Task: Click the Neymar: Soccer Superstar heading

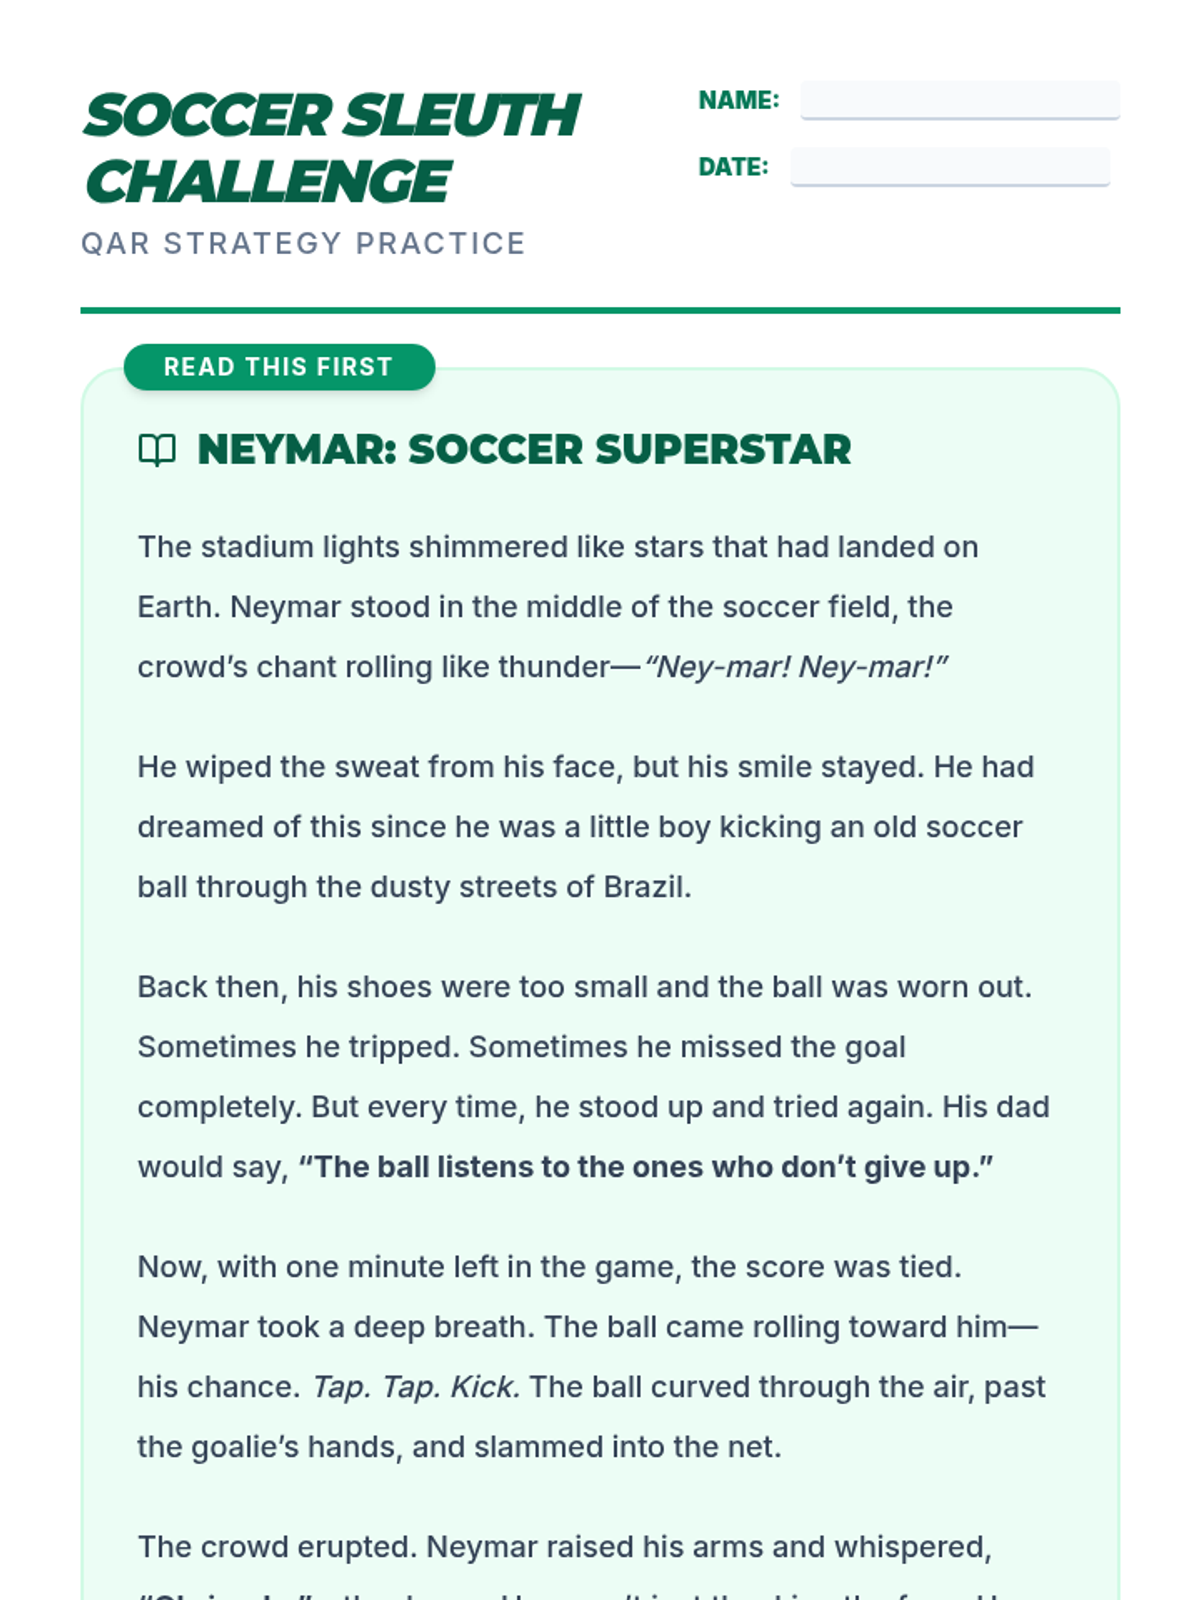Action: [x=524, y=450]
